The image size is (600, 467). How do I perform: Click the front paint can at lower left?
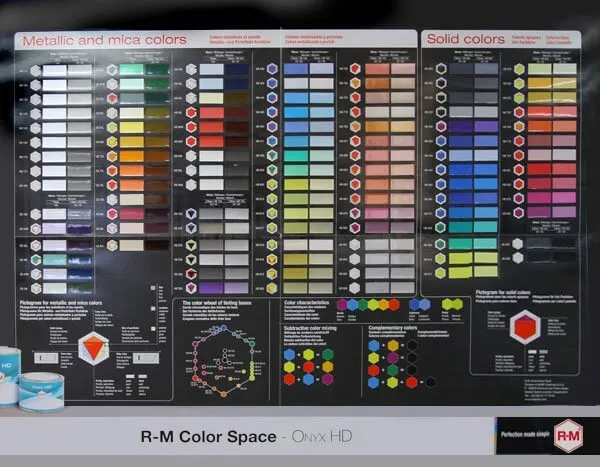point(41,392)
